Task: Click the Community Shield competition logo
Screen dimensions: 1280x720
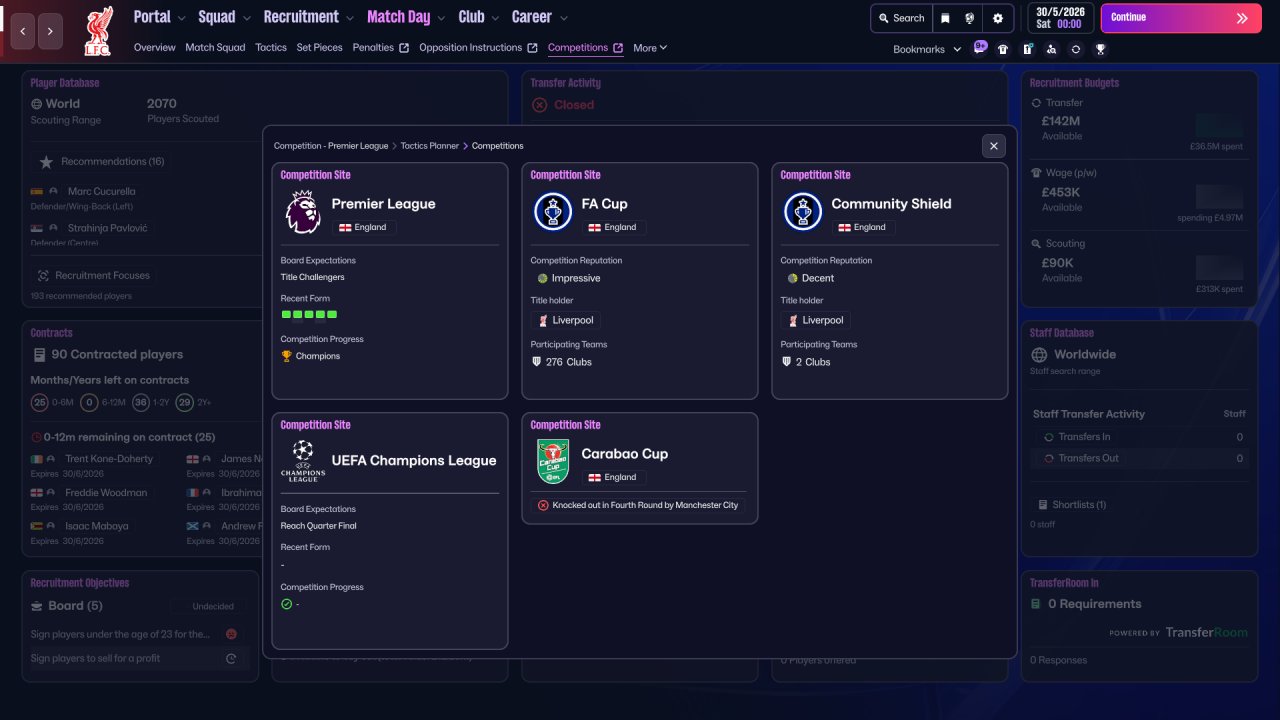Action: coord(802,212)
